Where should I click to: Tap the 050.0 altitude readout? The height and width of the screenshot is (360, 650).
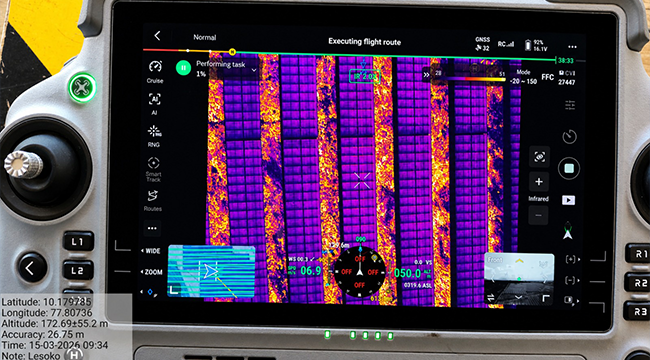pos(407,273)
